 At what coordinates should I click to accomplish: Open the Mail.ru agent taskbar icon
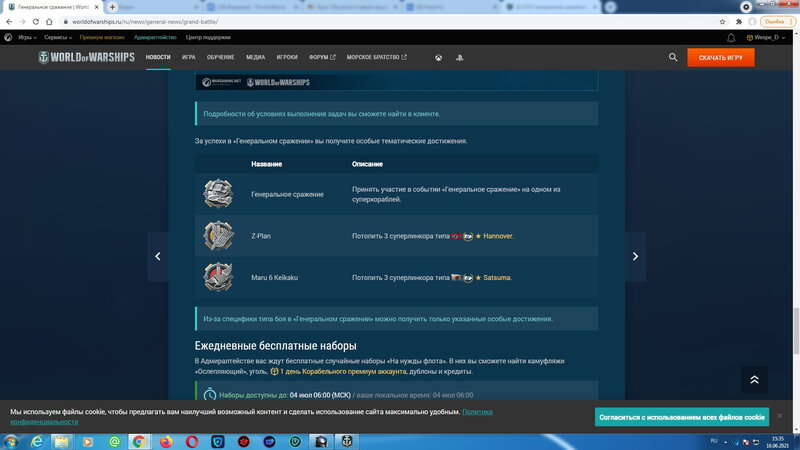[114, 442]
